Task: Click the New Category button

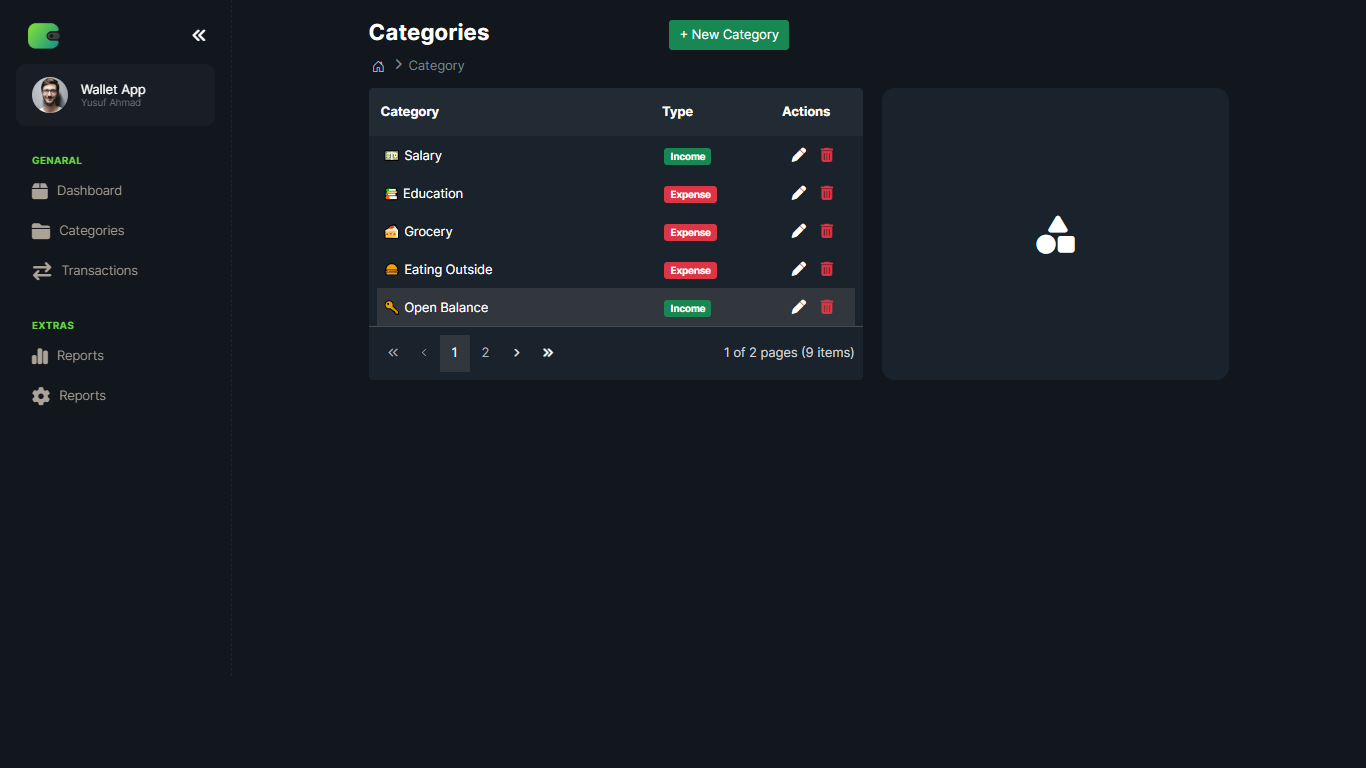Action: pyautogui.click(x=728, y=34)
